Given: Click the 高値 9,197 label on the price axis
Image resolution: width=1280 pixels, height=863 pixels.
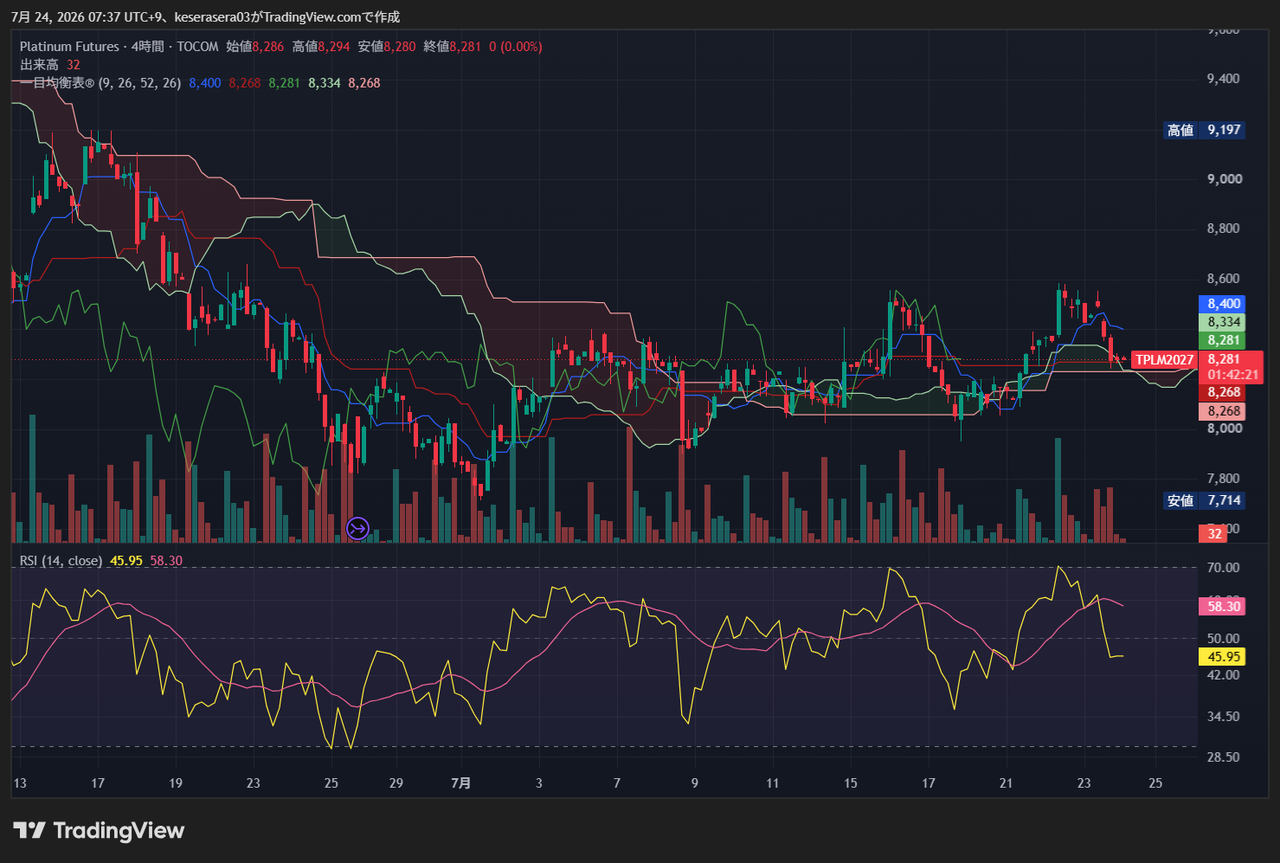Looking at the screenshot, I should coord(1204,130).
